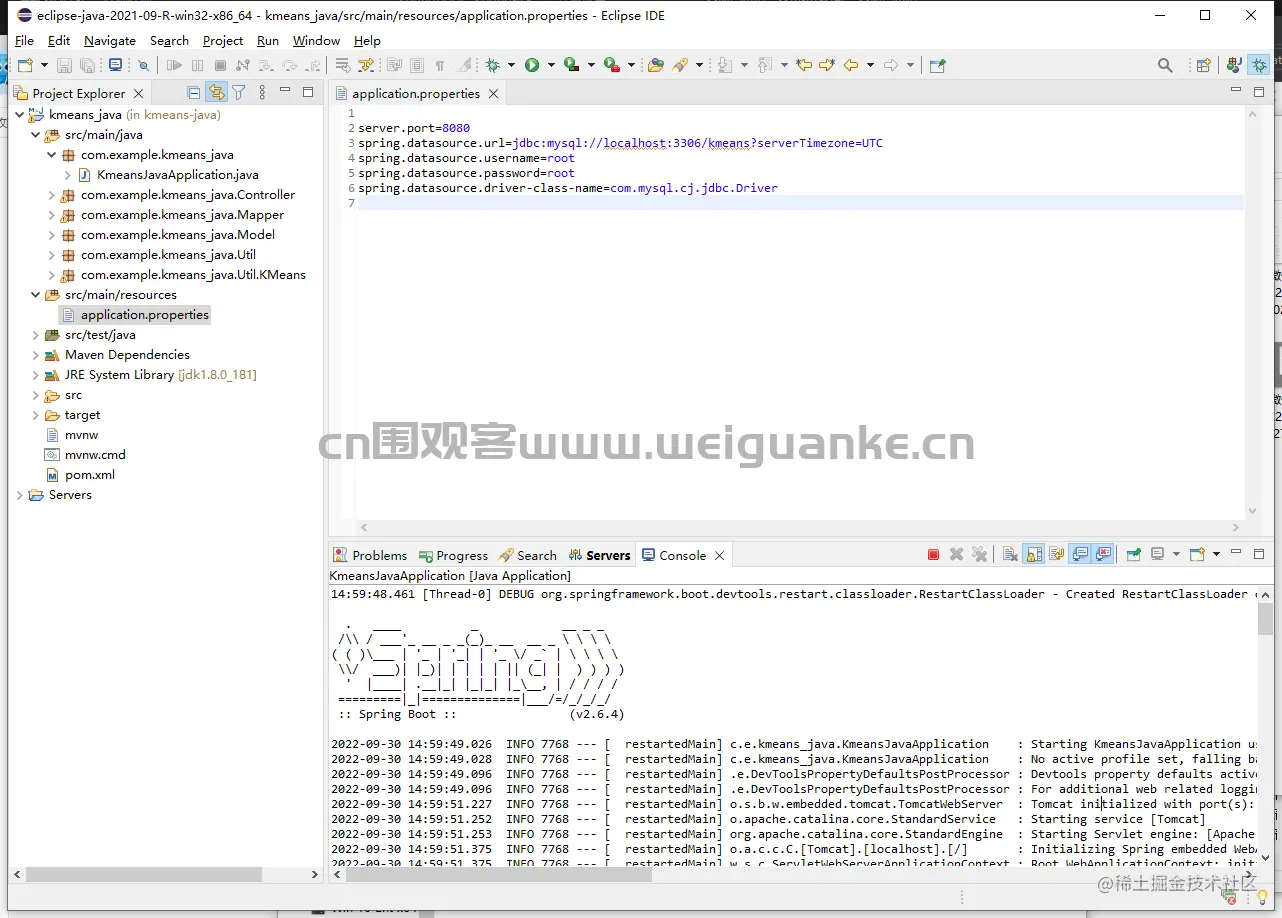Open the New Console View dropdown arrow
This screenshot has width=1282, height=918.
point(1216,554)
